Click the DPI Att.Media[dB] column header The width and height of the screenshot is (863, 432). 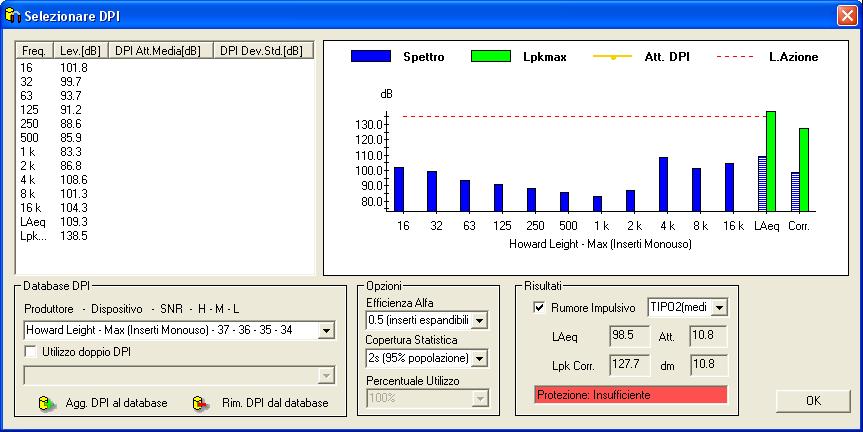[x=160, y=51]
